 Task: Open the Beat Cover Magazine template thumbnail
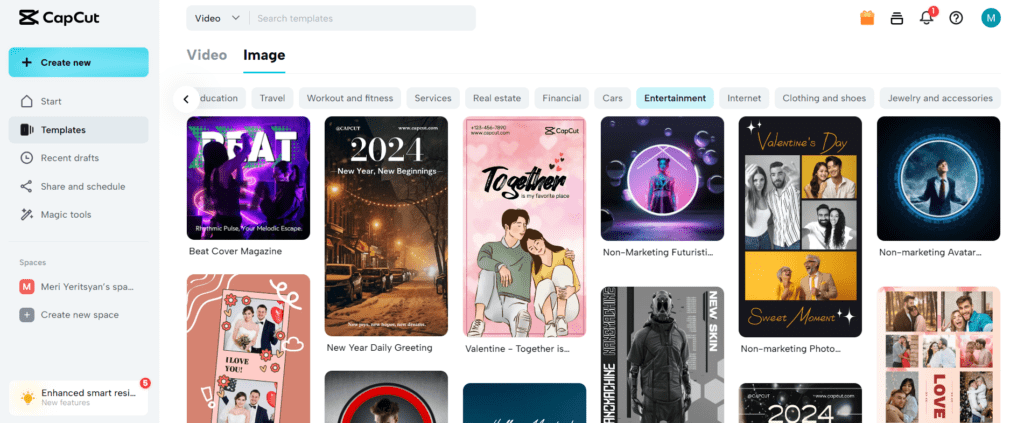click(248, 178)
